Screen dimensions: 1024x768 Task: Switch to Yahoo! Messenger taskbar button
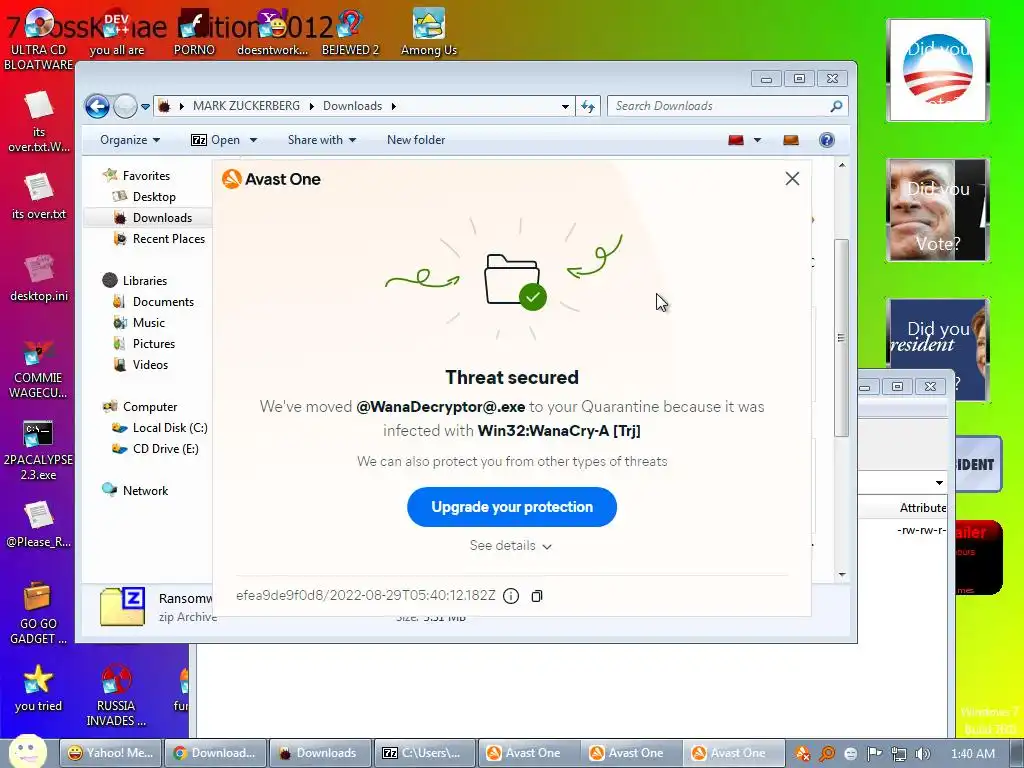pyautogui.click(x=110, y=753)
